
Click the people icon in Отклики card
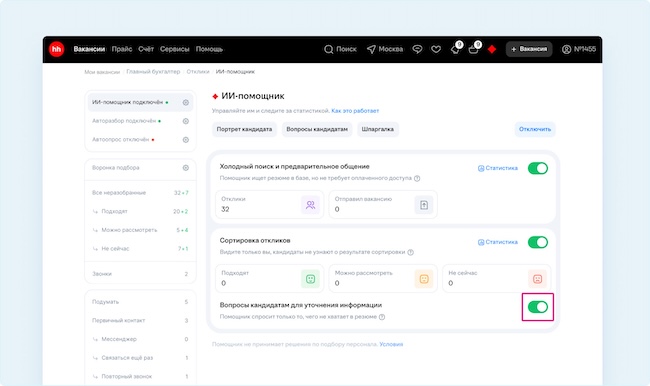click(x=310, y=205)
